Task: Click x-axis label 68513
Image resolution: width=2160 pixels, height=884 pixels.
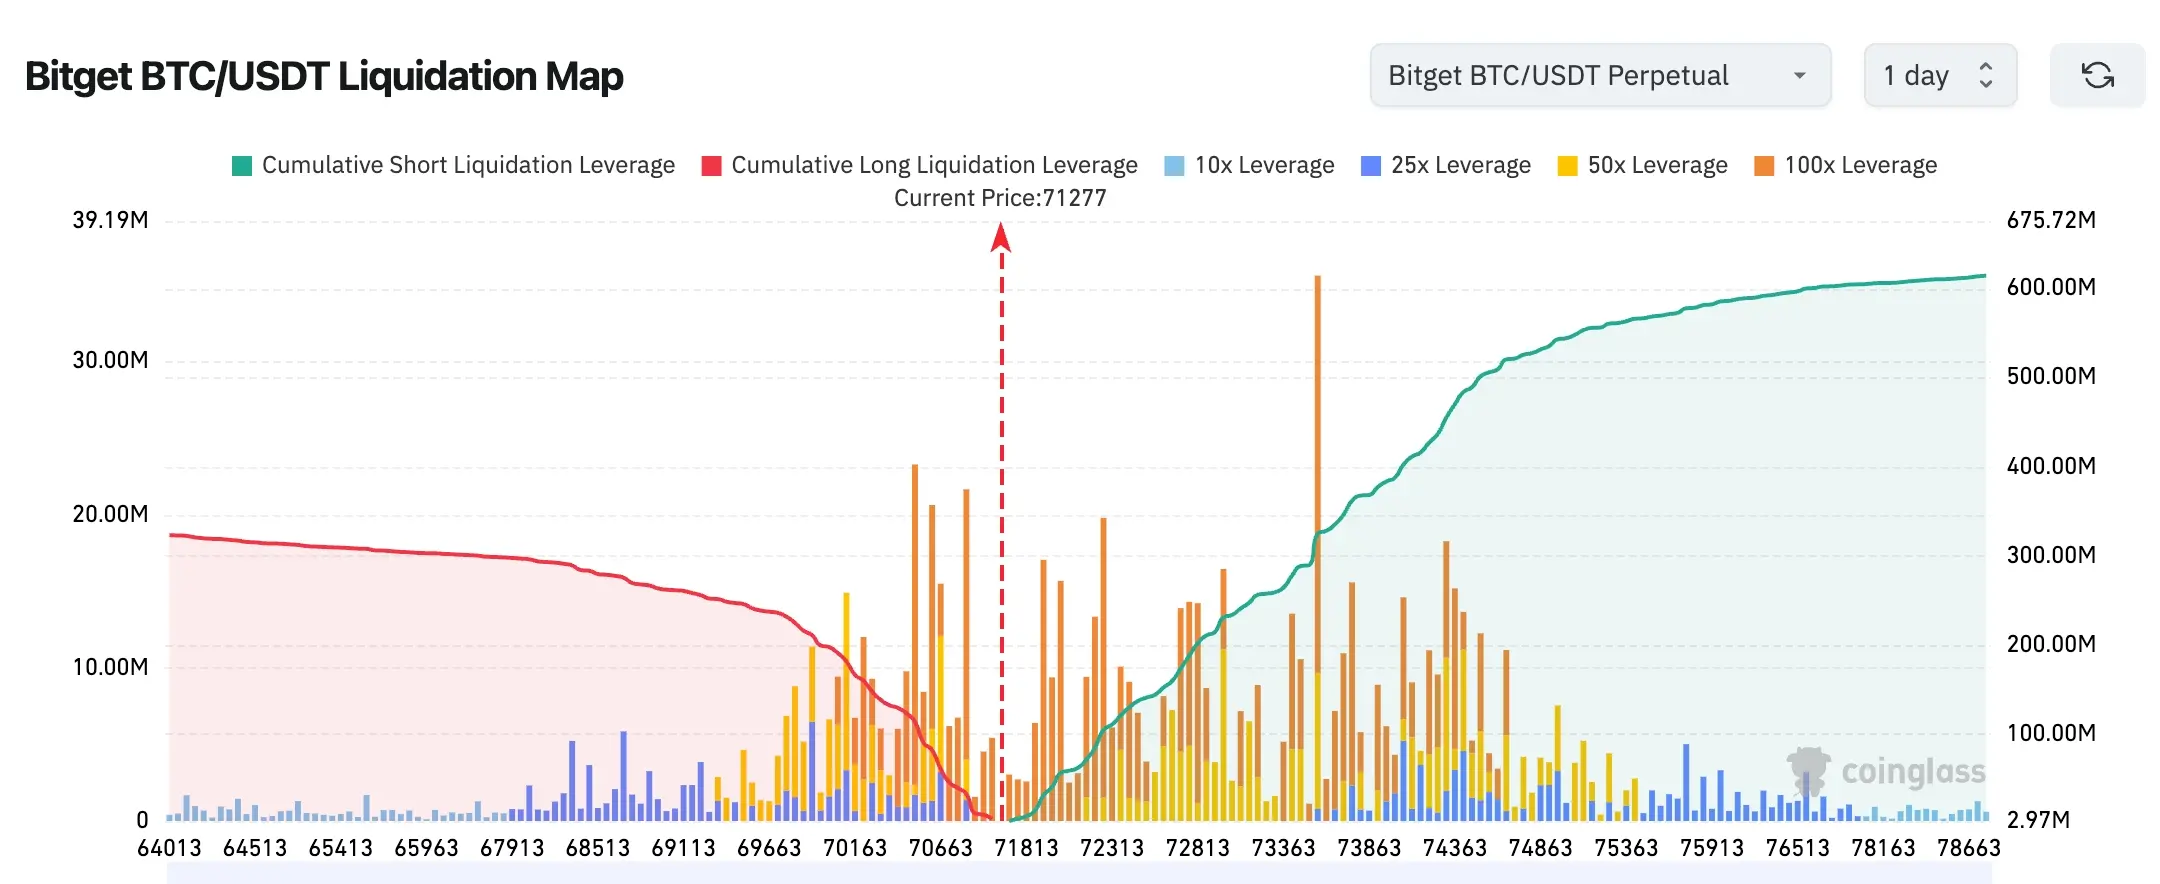Action: coord(598,848)
